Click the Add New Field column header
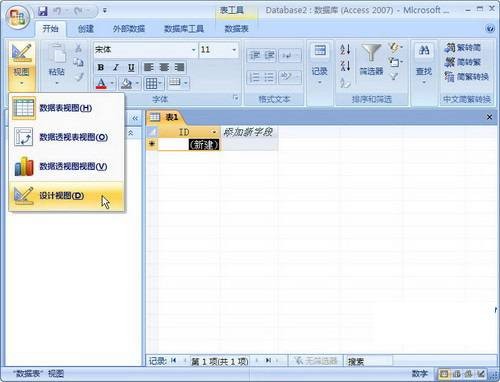This screenshot has height=382, width=500. pyautogui.click(x=249, y=132)
